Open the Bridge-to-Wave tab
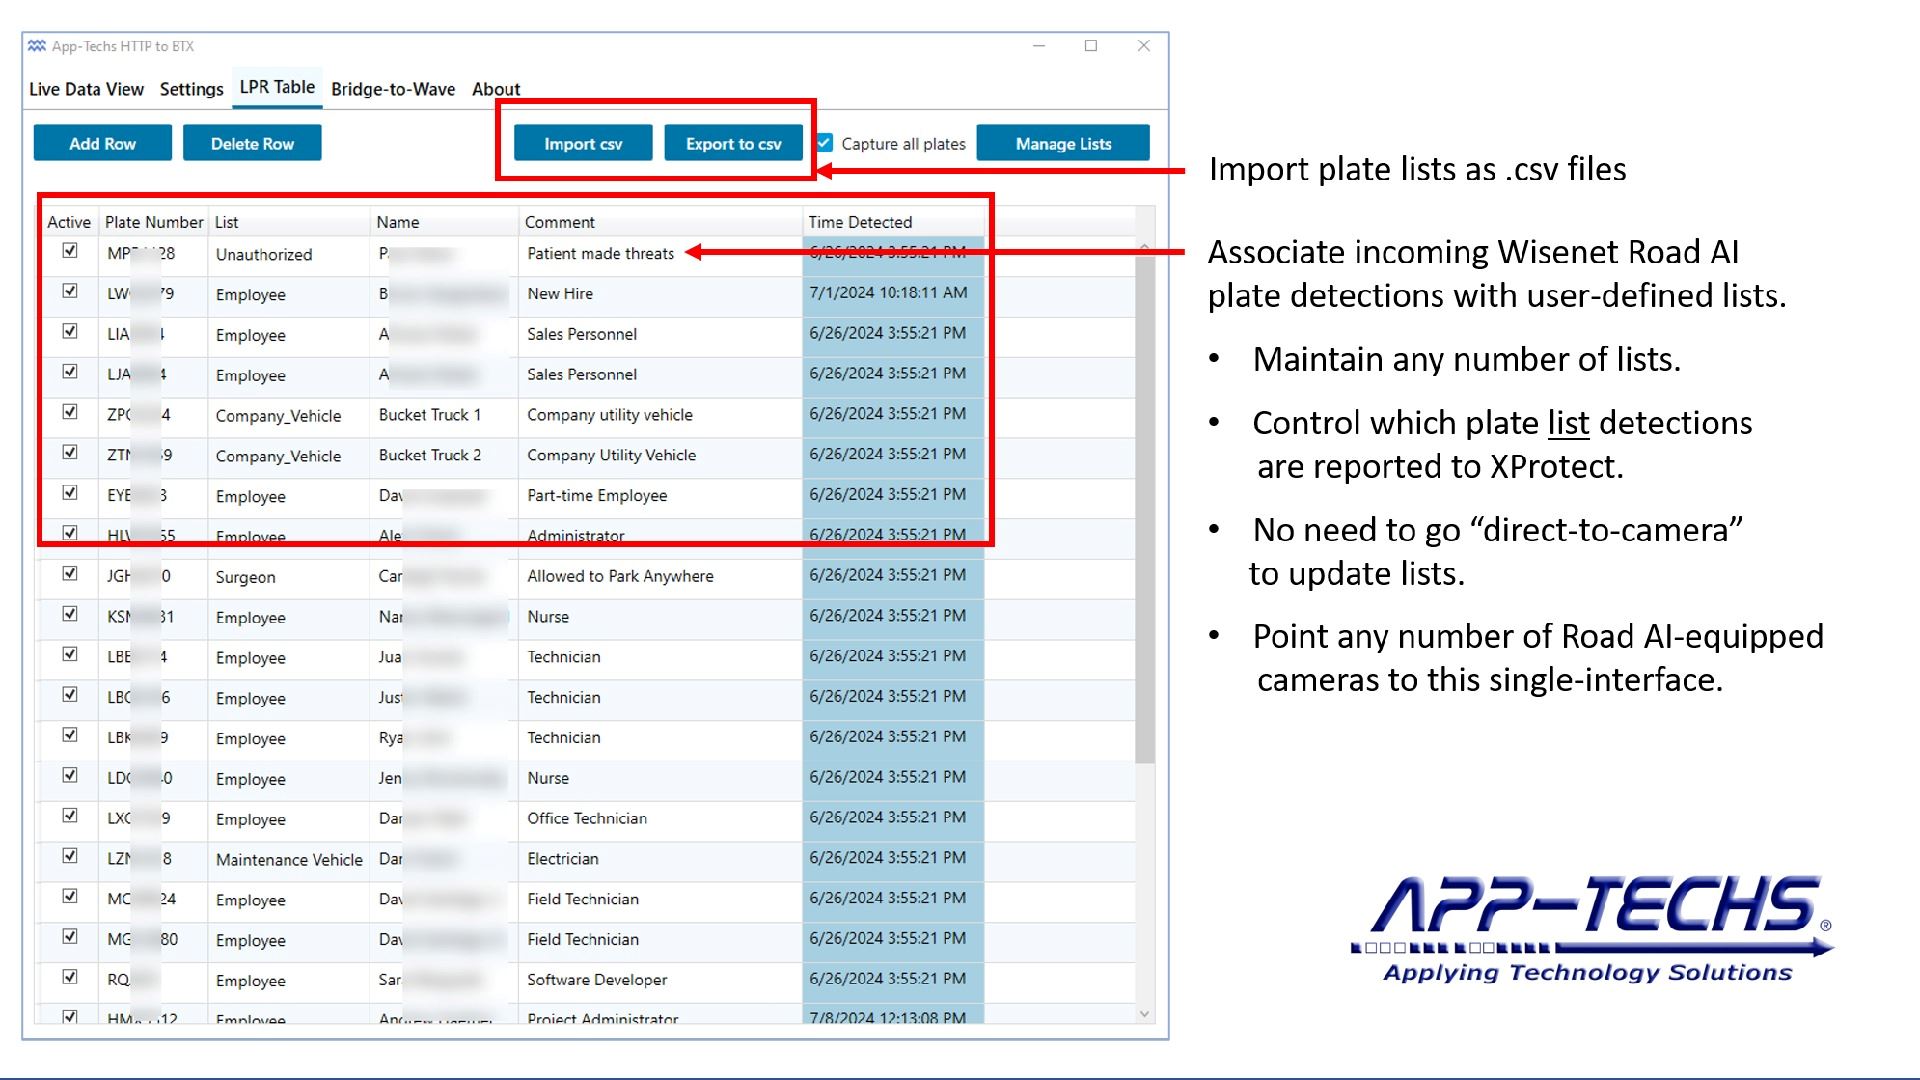 (393, 89)
